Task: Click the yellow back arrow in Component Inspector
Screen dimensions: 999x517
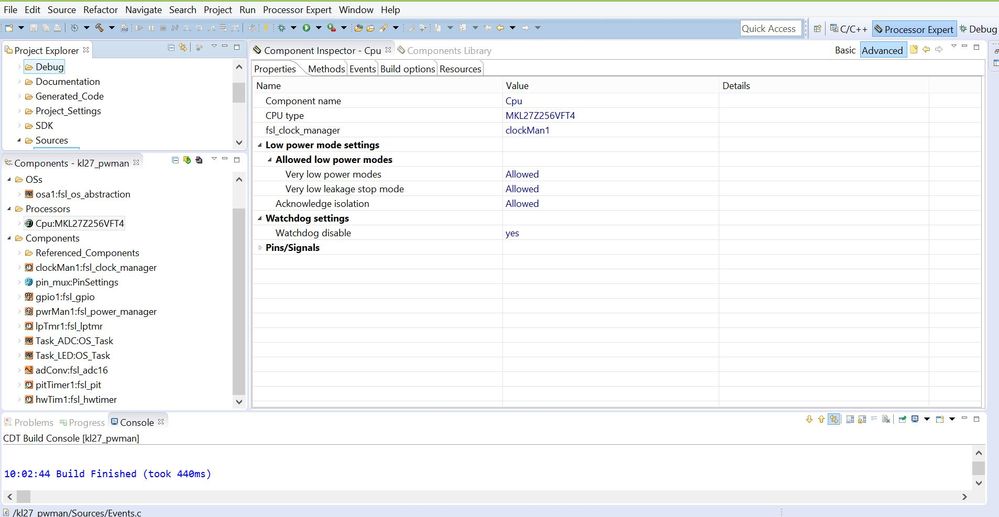Action: point(926,50)
